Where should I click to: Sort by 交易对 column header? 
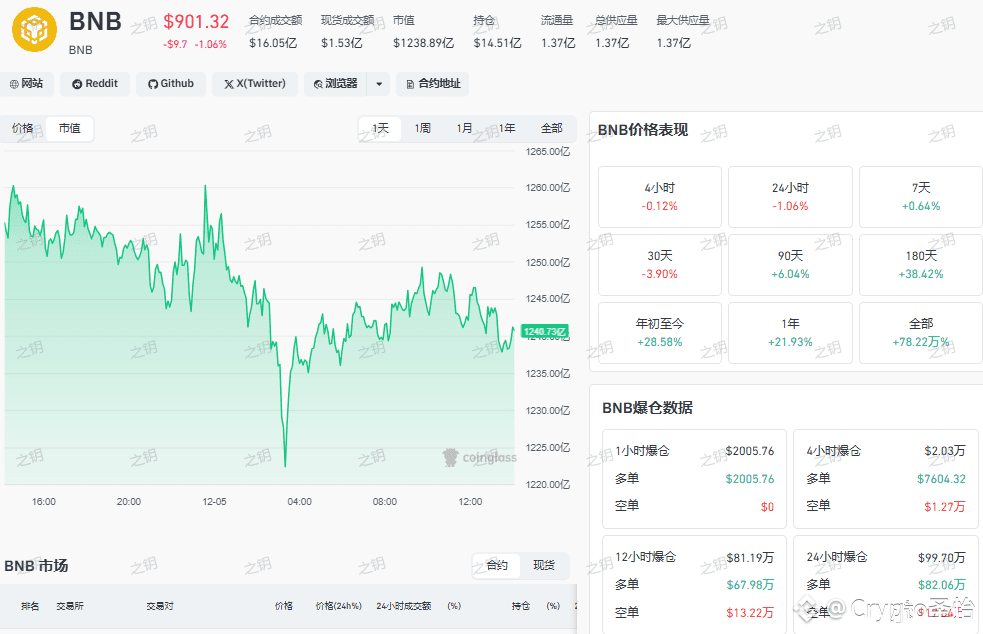click(x=160, y=606)
